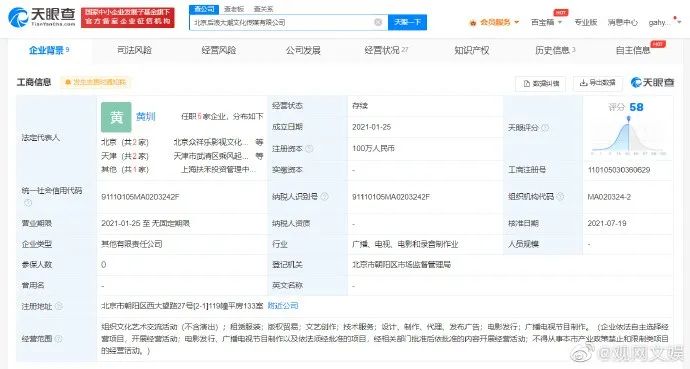Open the Tianyancha home logo at top left
The width and height of the screenshot is (690, 369).
tap(42, 17)
